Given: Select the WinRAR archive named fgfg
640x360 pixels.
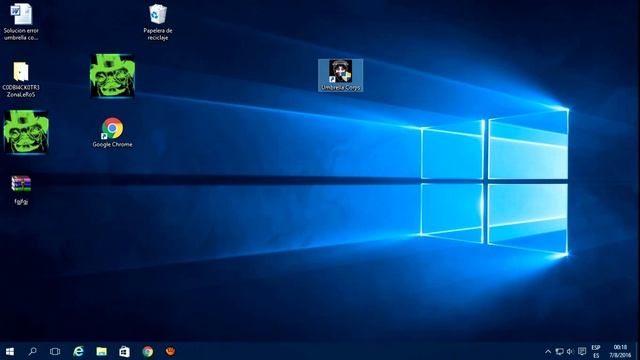Looking at the screenshot, I should click(21, 190).
